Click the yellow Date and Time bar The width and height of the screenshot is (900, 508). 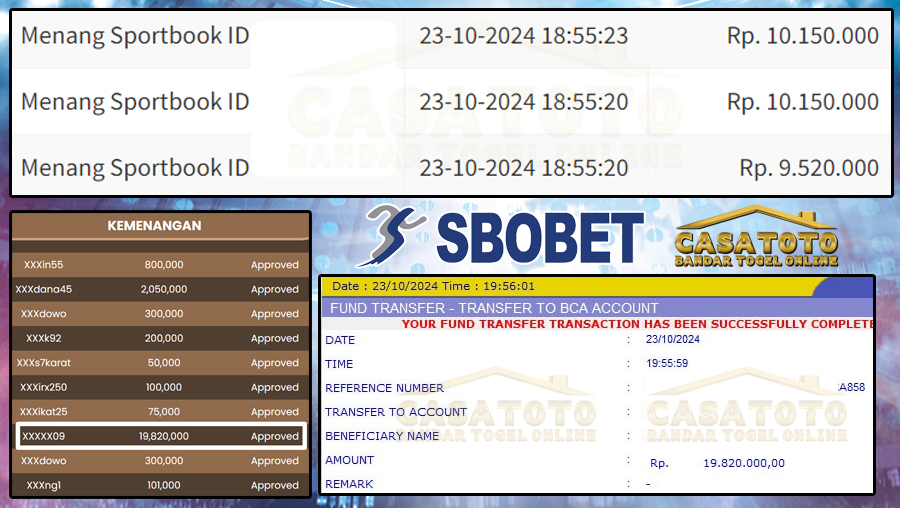click(560, 286)
